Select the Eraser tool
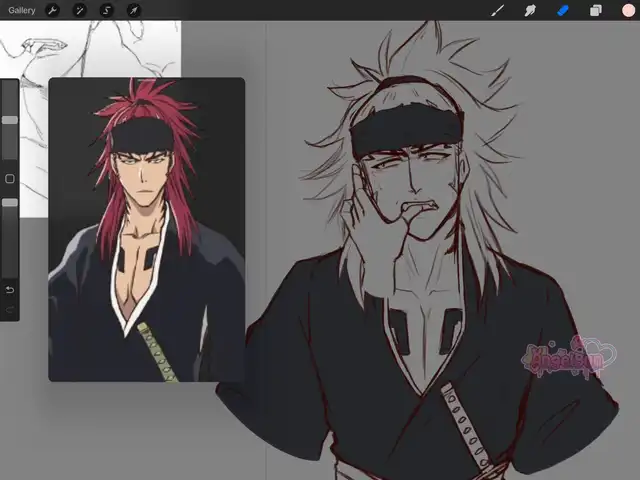Screen dimensions: 640x480 tap(562, 10)
